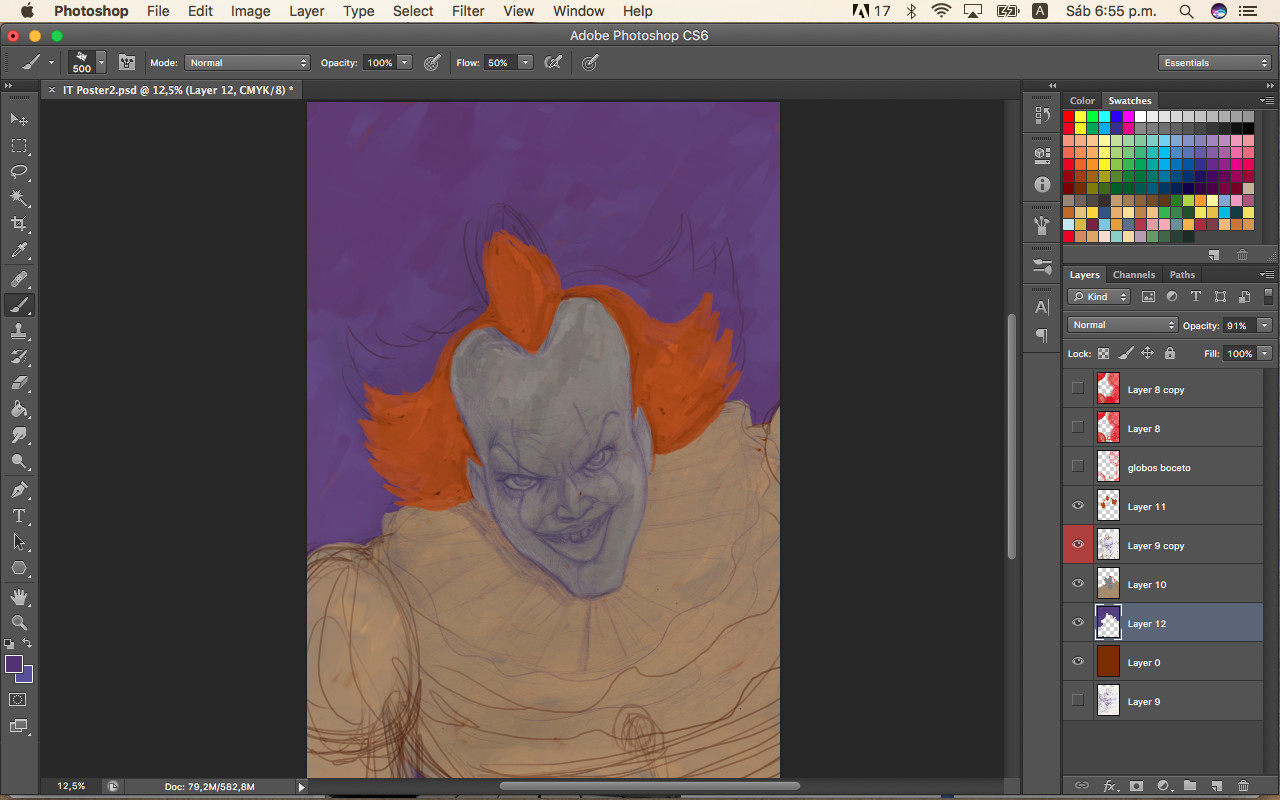This screenshot has height=800, width=1280.
Task: Select the Horizontal Type tool
Action: click(x=19, y=516)
